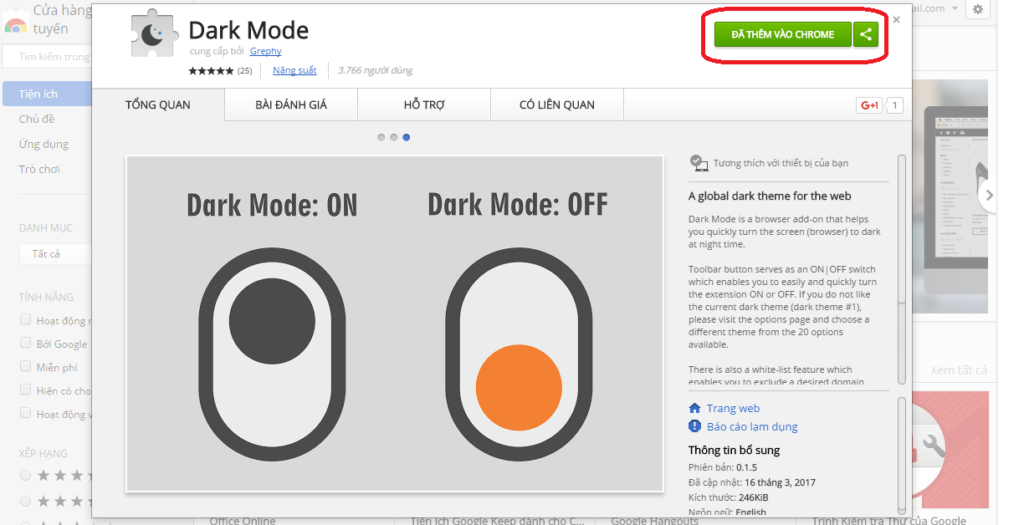Click the next arrow on the background carousel

[x=989, y=195]
